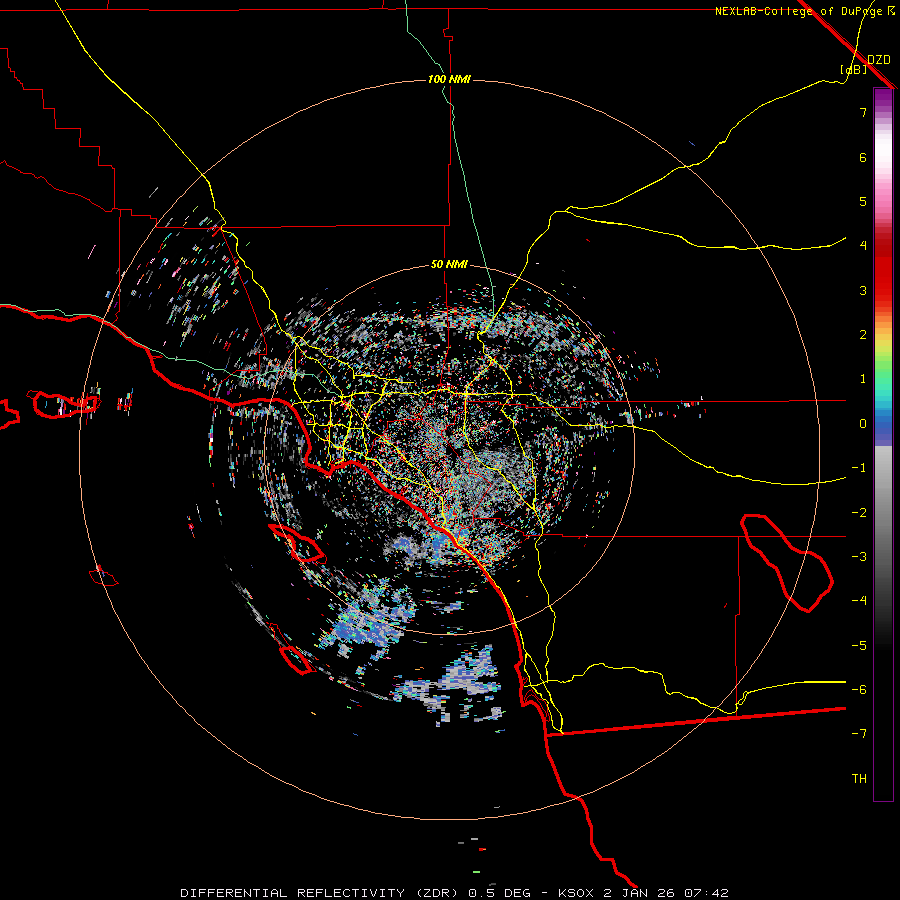Click the TH label on the color scale

tap(859, 779)
